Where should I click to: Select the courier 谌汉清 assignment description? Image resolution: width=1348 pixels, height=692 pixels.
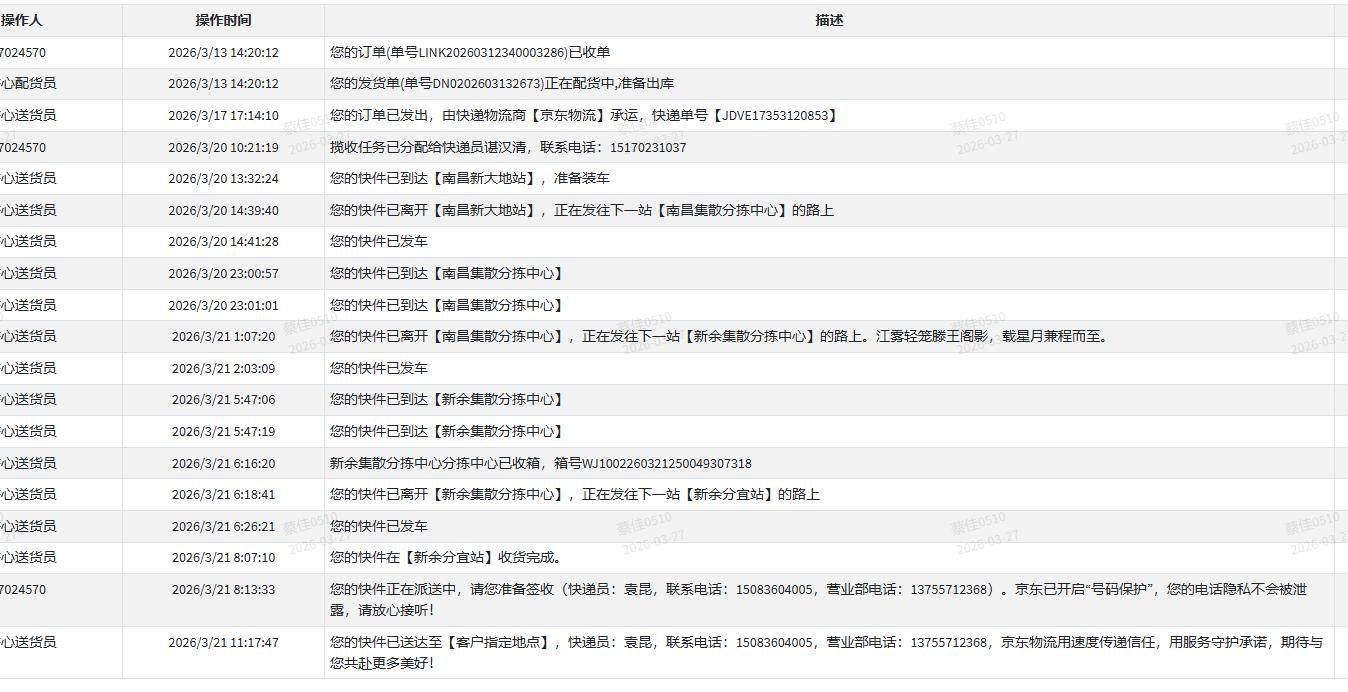[x=508, y=148]
